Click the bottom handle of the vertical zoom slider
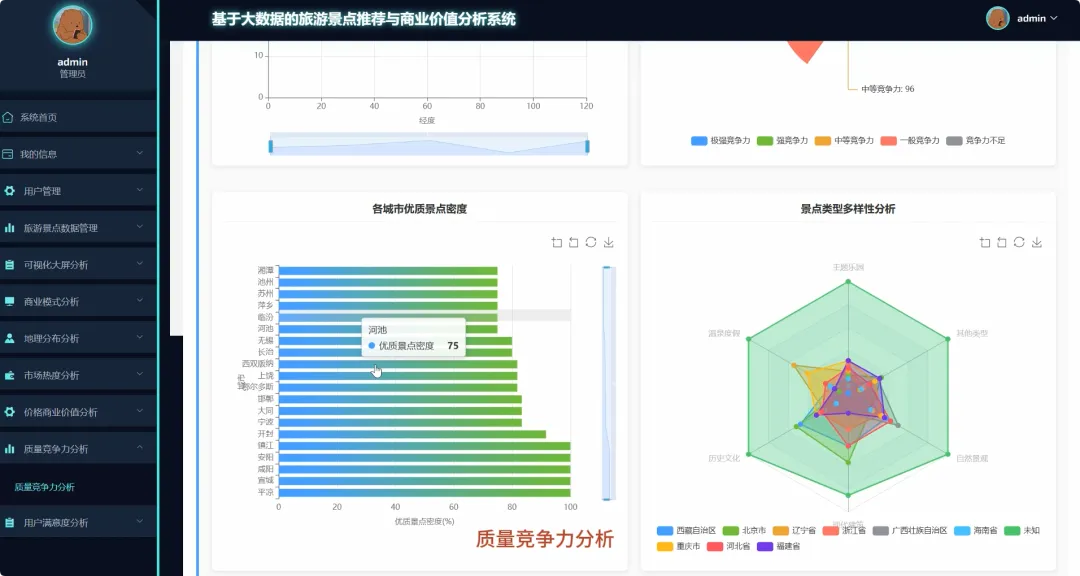Screen dimensions: 1080x576 (607, 499)
